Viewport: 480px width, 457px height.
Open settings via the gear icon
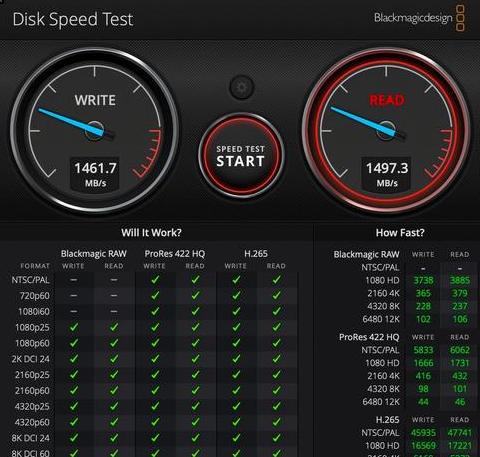point(242,88)
